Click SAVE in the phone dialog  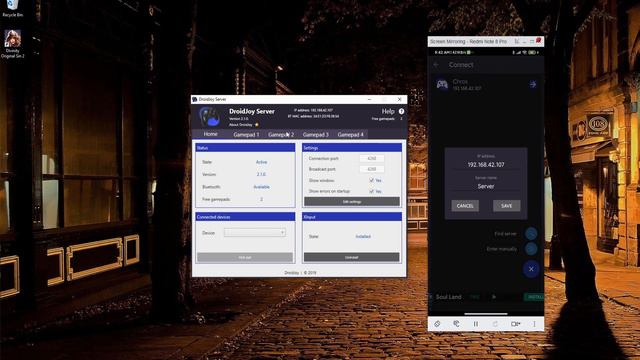coord(507,206)
